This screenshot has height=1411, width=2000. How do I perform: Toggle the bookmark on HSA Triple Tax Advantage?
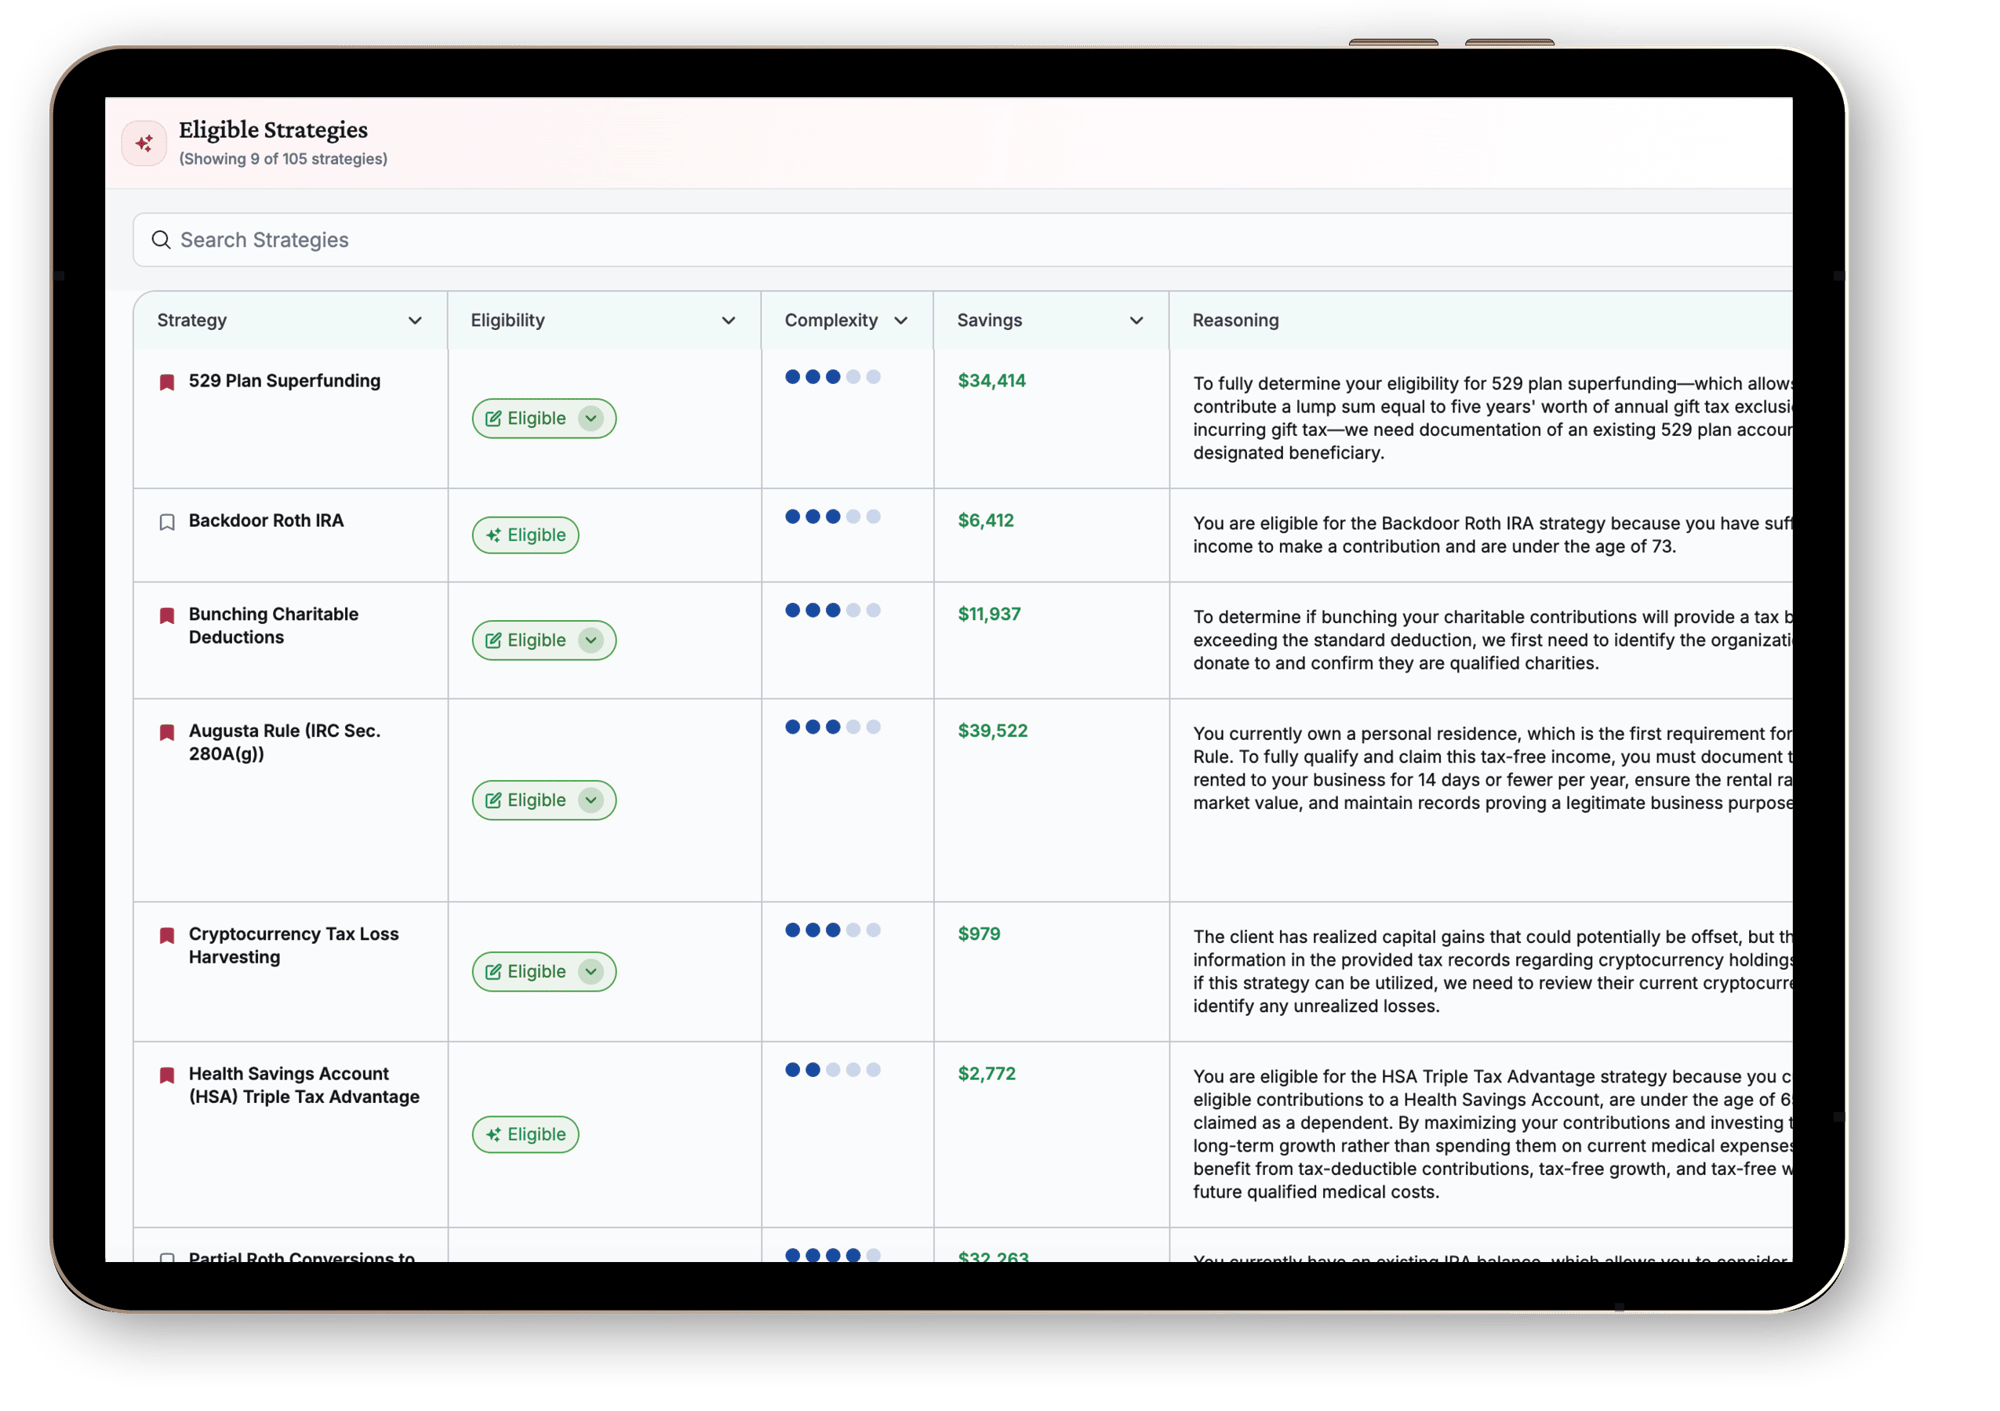(166, 1074)
